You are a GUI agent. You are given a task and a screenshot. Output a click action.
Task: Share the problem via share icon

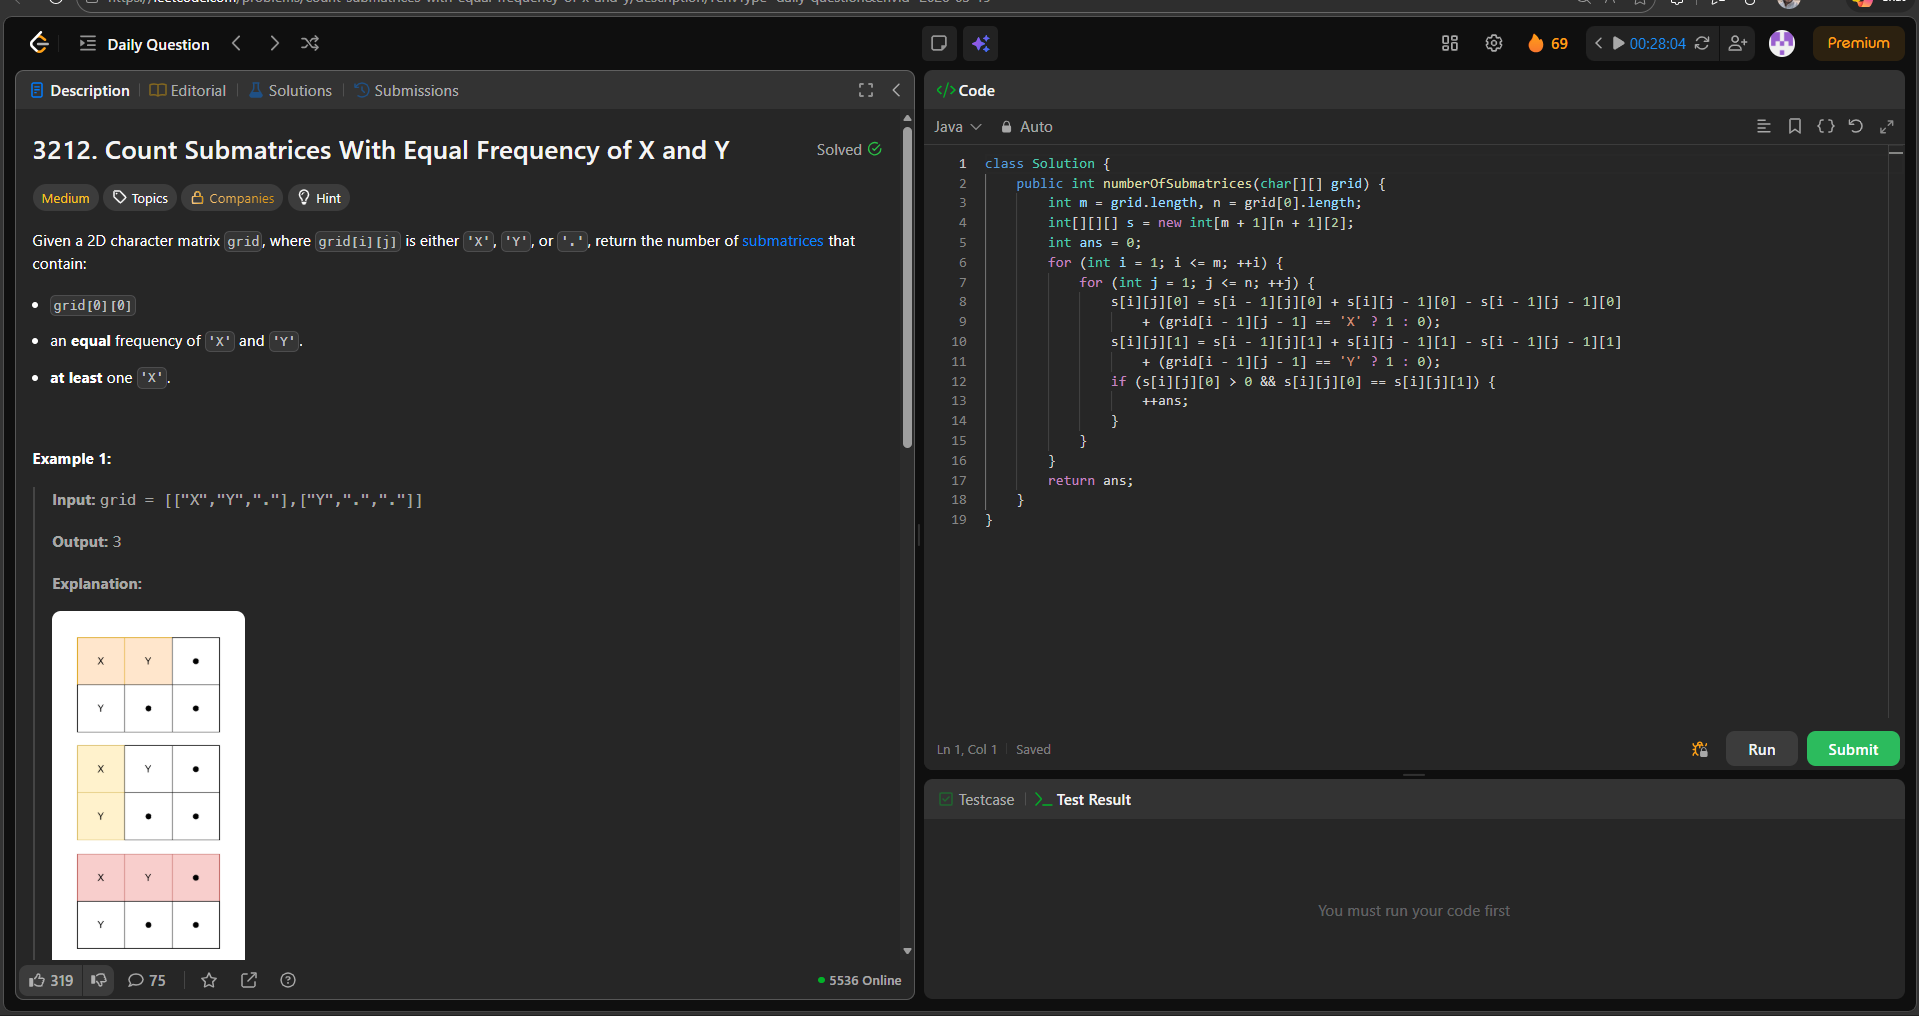point(249,980)
